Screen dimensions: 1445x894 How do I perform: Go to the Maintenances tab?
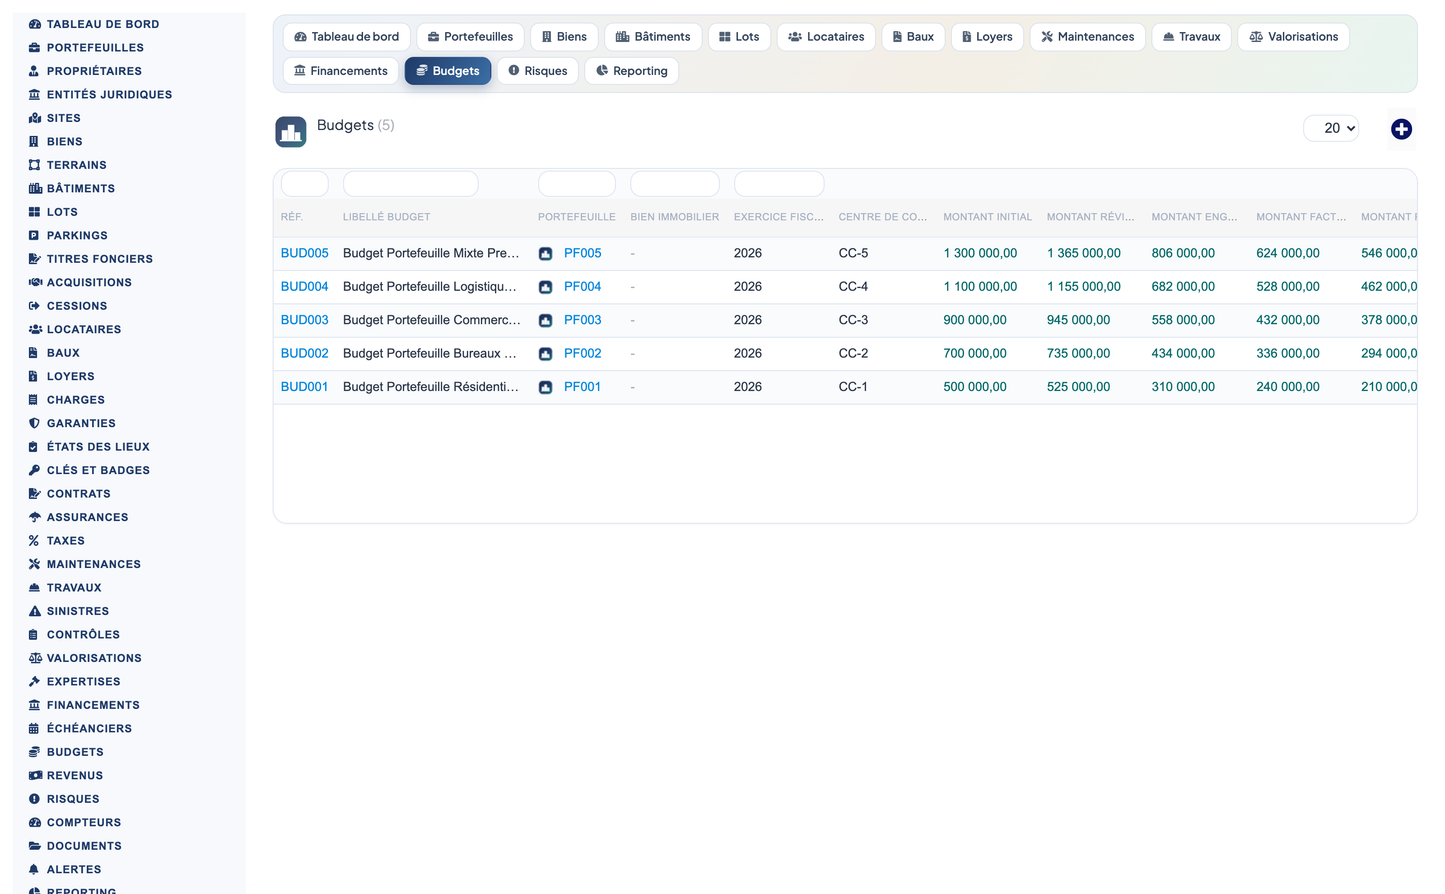click(x=1087, y=37)
